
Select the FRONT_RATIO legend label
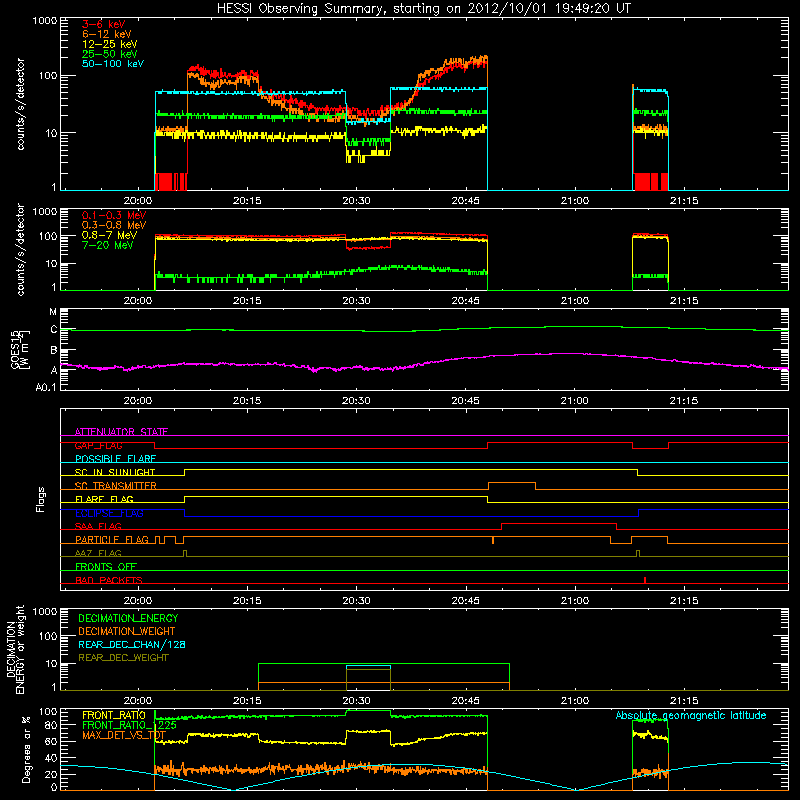[x=114, y=716]
